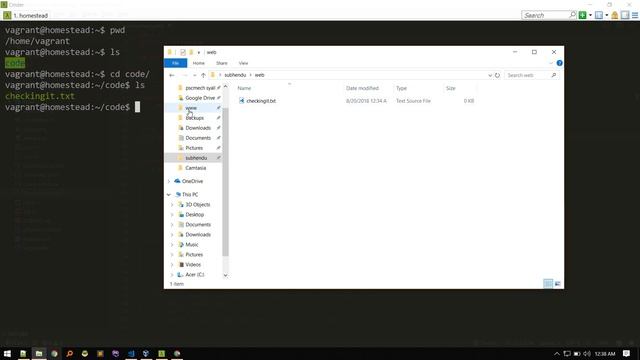
Task: Select 'subhendu' in Quick access
Action: (x=196, y=158)
